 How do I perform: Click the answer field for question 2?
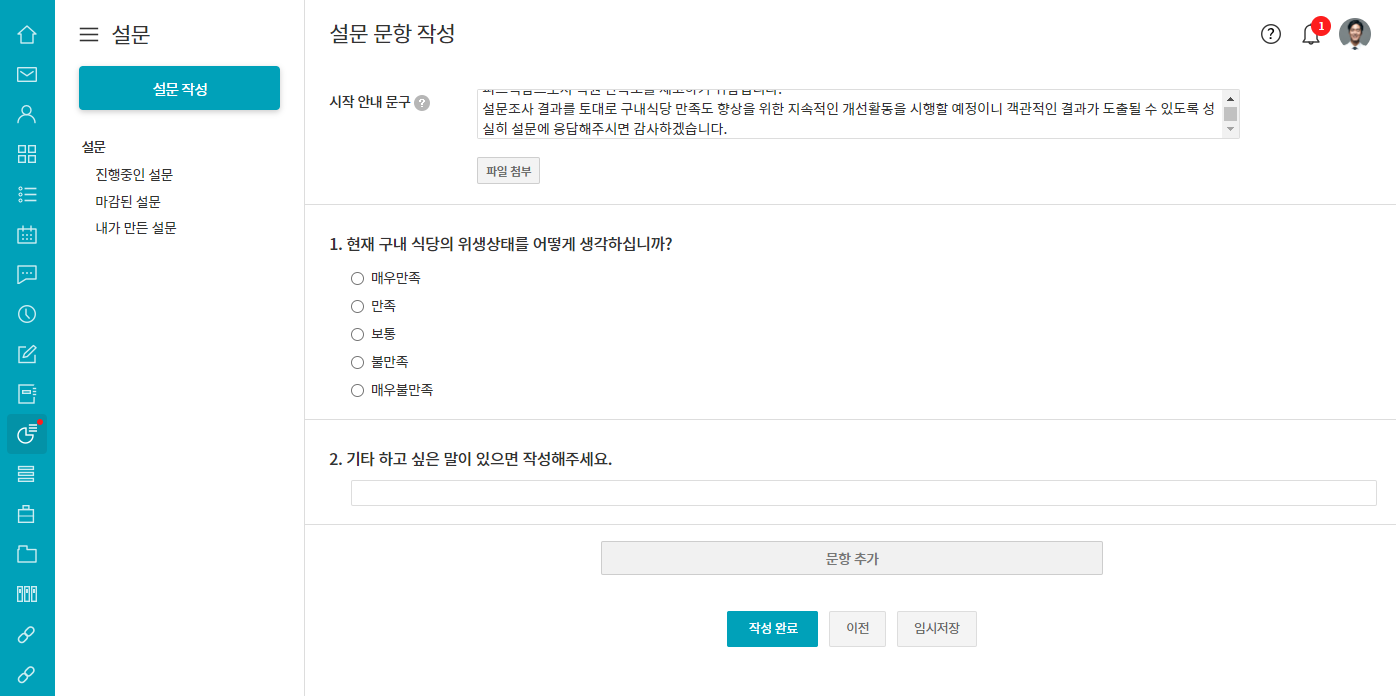[863, 493]
